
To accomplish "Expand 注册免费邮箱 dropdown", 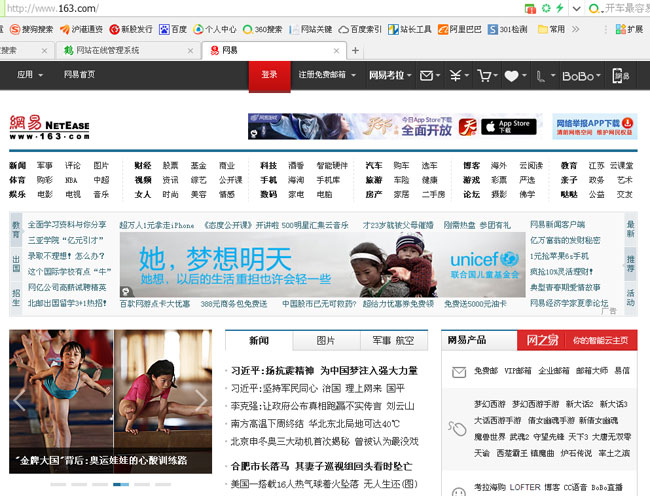I will 327,75.
